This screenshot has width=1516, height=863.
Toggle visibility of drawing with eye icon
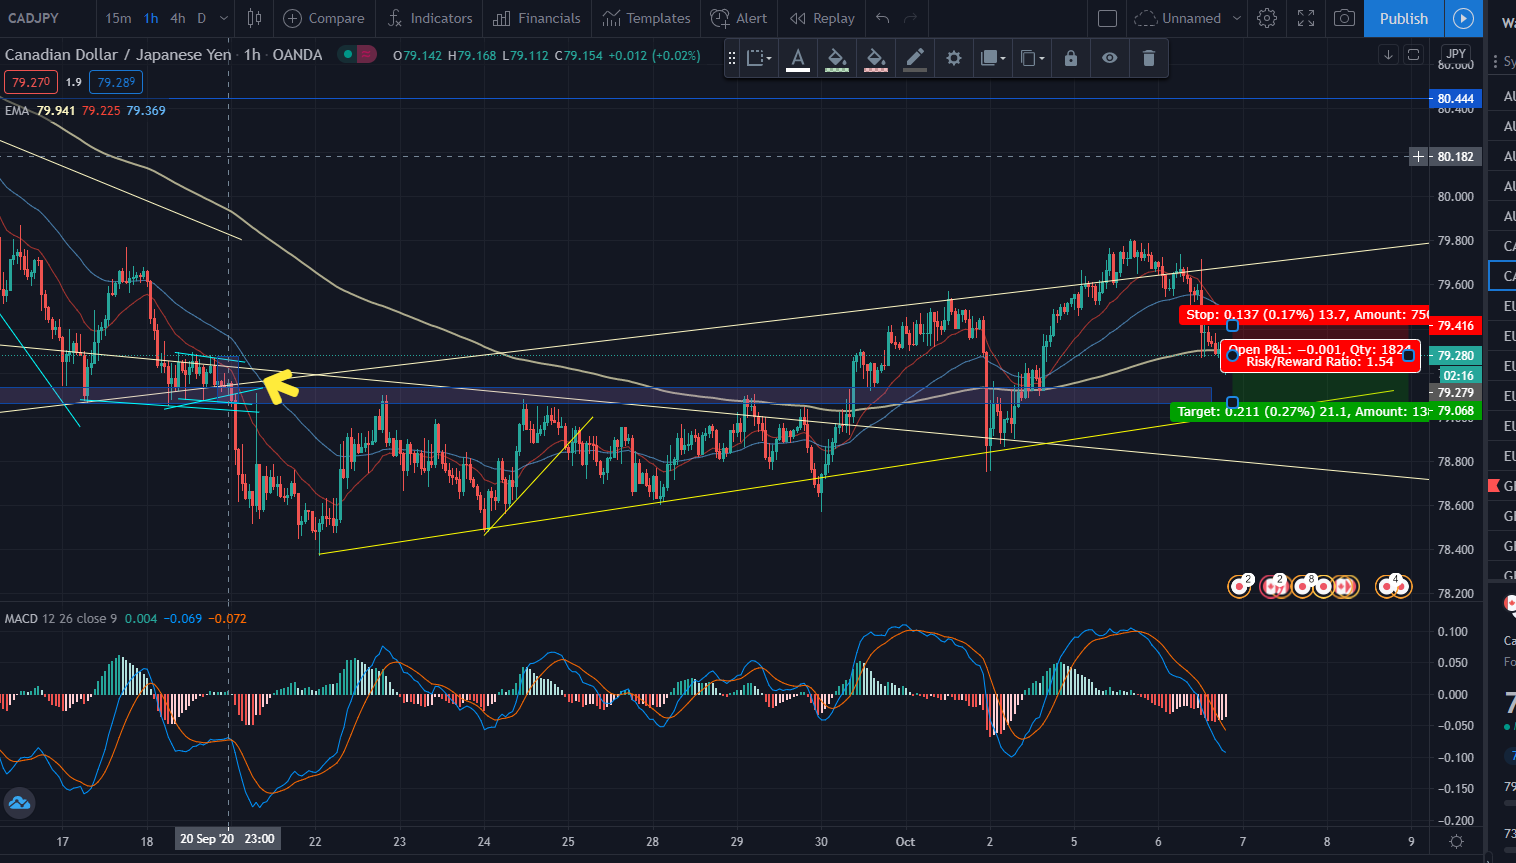tap(1110, 59)
